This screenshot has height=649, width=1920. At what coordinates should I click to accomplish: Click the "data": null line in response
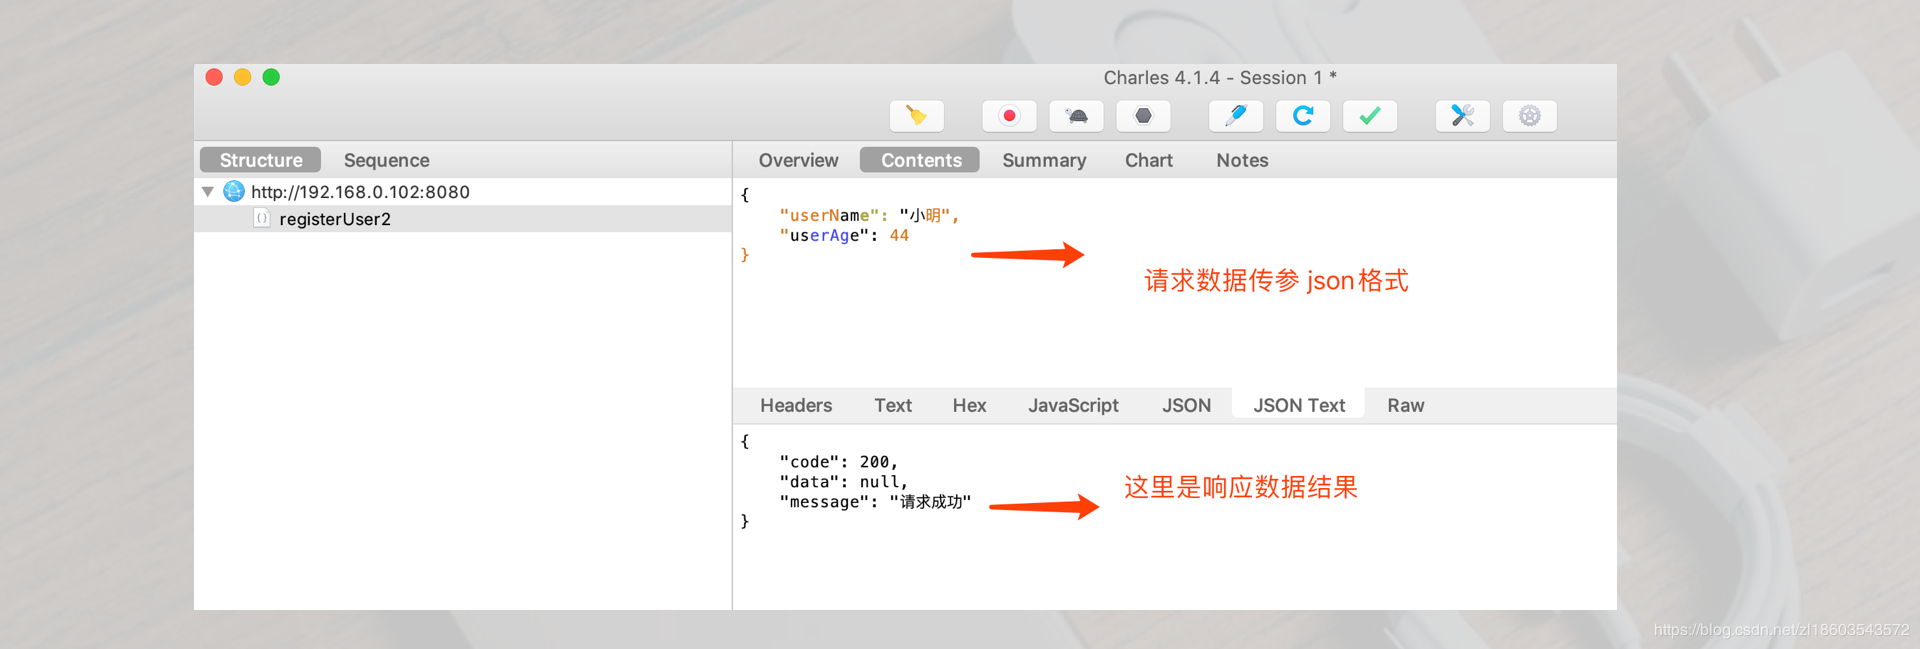coord(843,481)
